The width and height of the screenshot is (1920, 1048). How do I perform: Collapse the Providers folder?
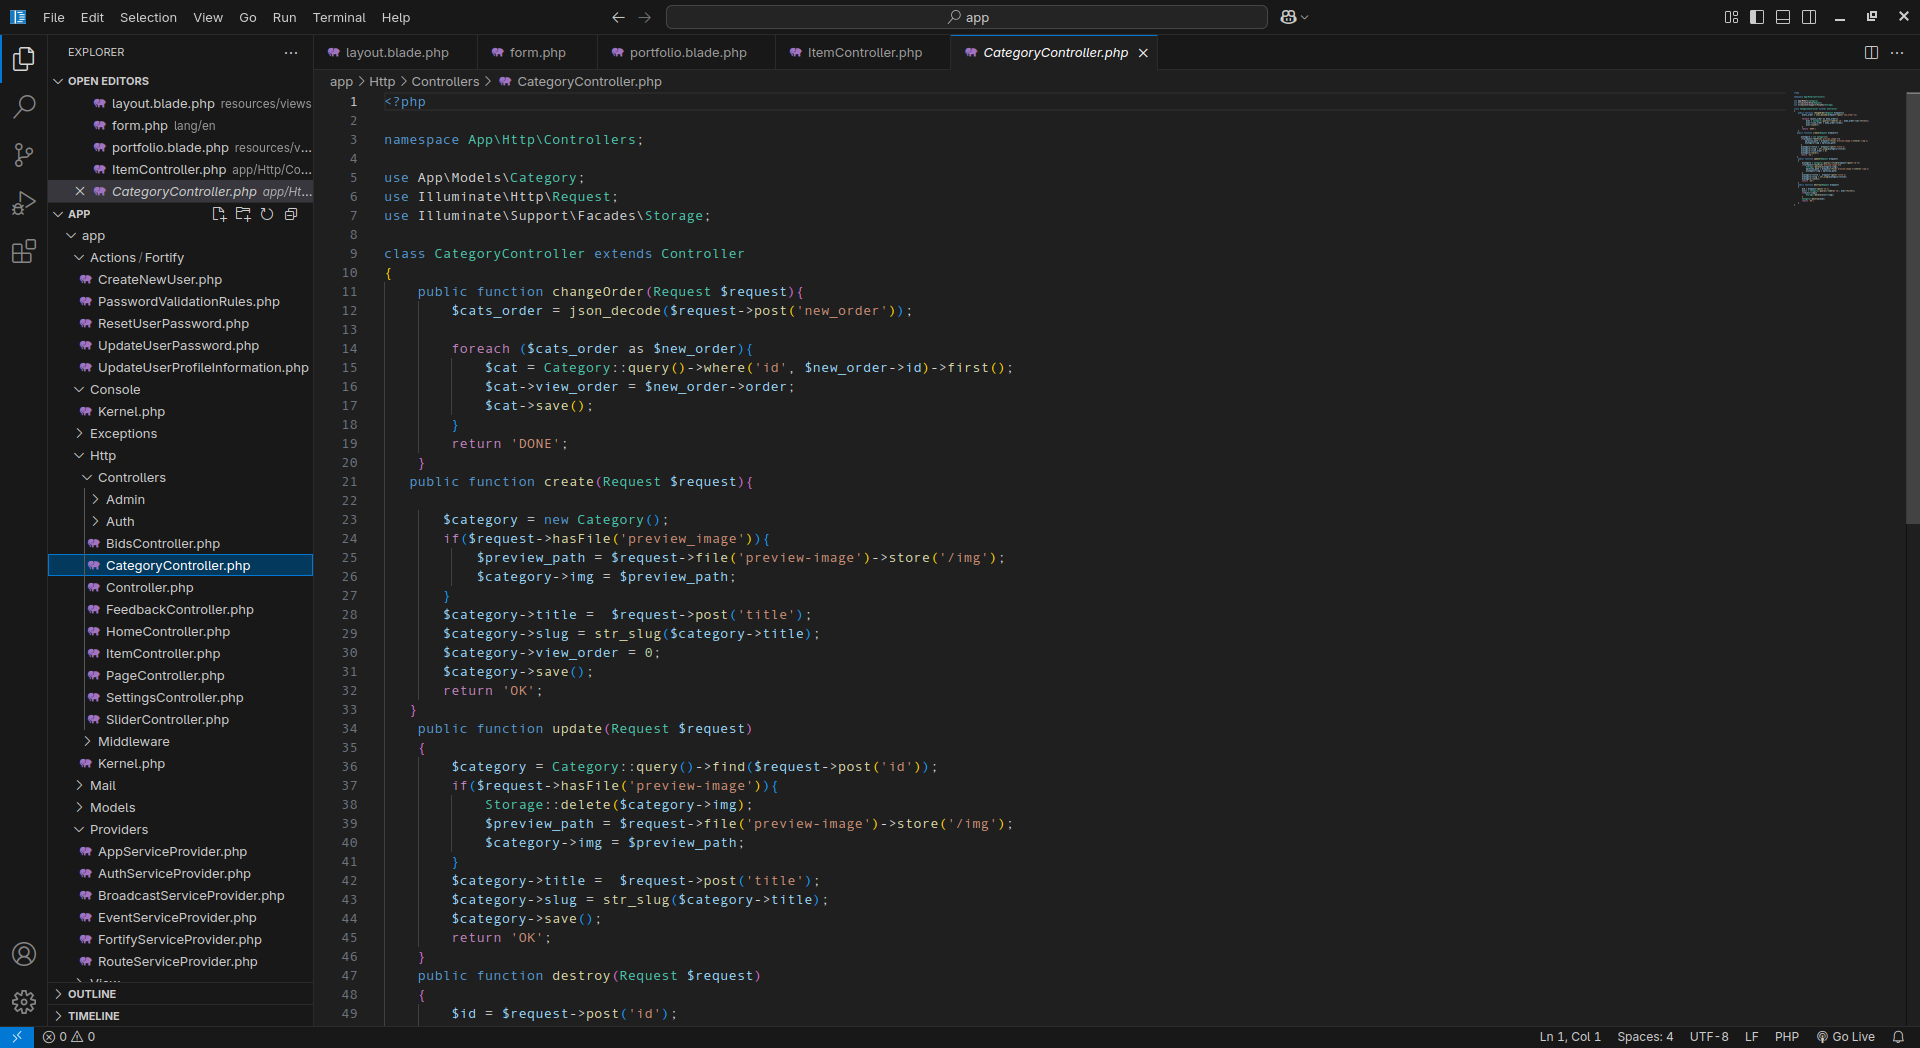(118, 830)
